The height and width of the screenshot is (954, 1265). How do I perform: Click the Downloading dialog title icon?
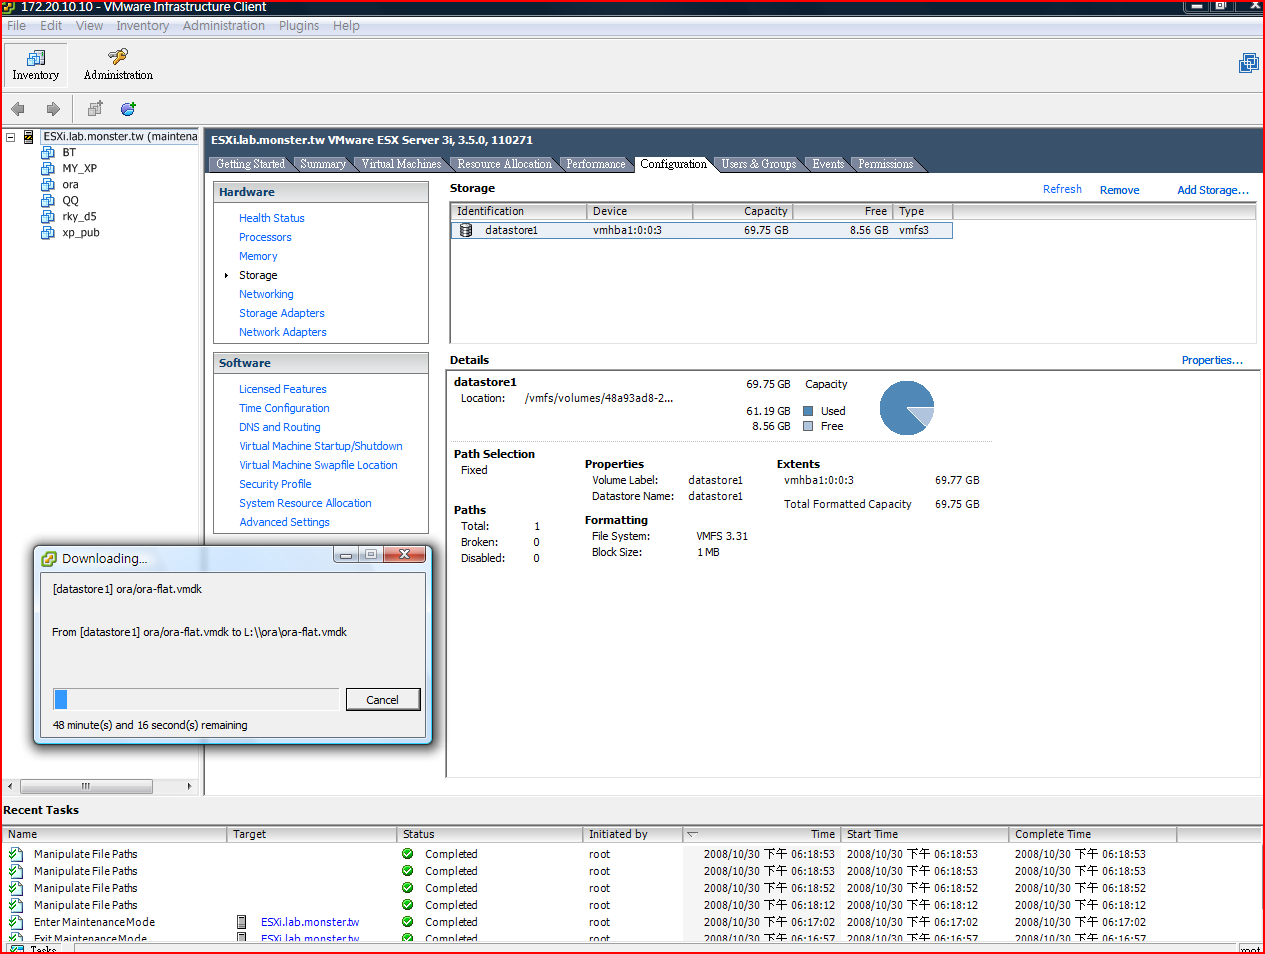(49, 558)
